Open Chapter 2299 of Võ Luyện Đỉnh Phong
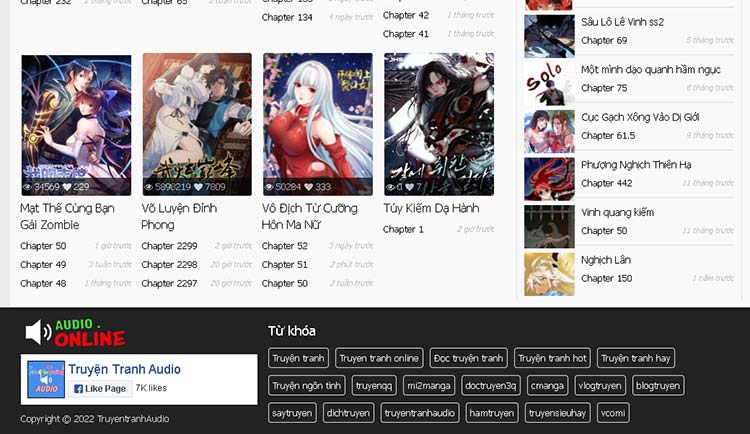 (169, 246)
